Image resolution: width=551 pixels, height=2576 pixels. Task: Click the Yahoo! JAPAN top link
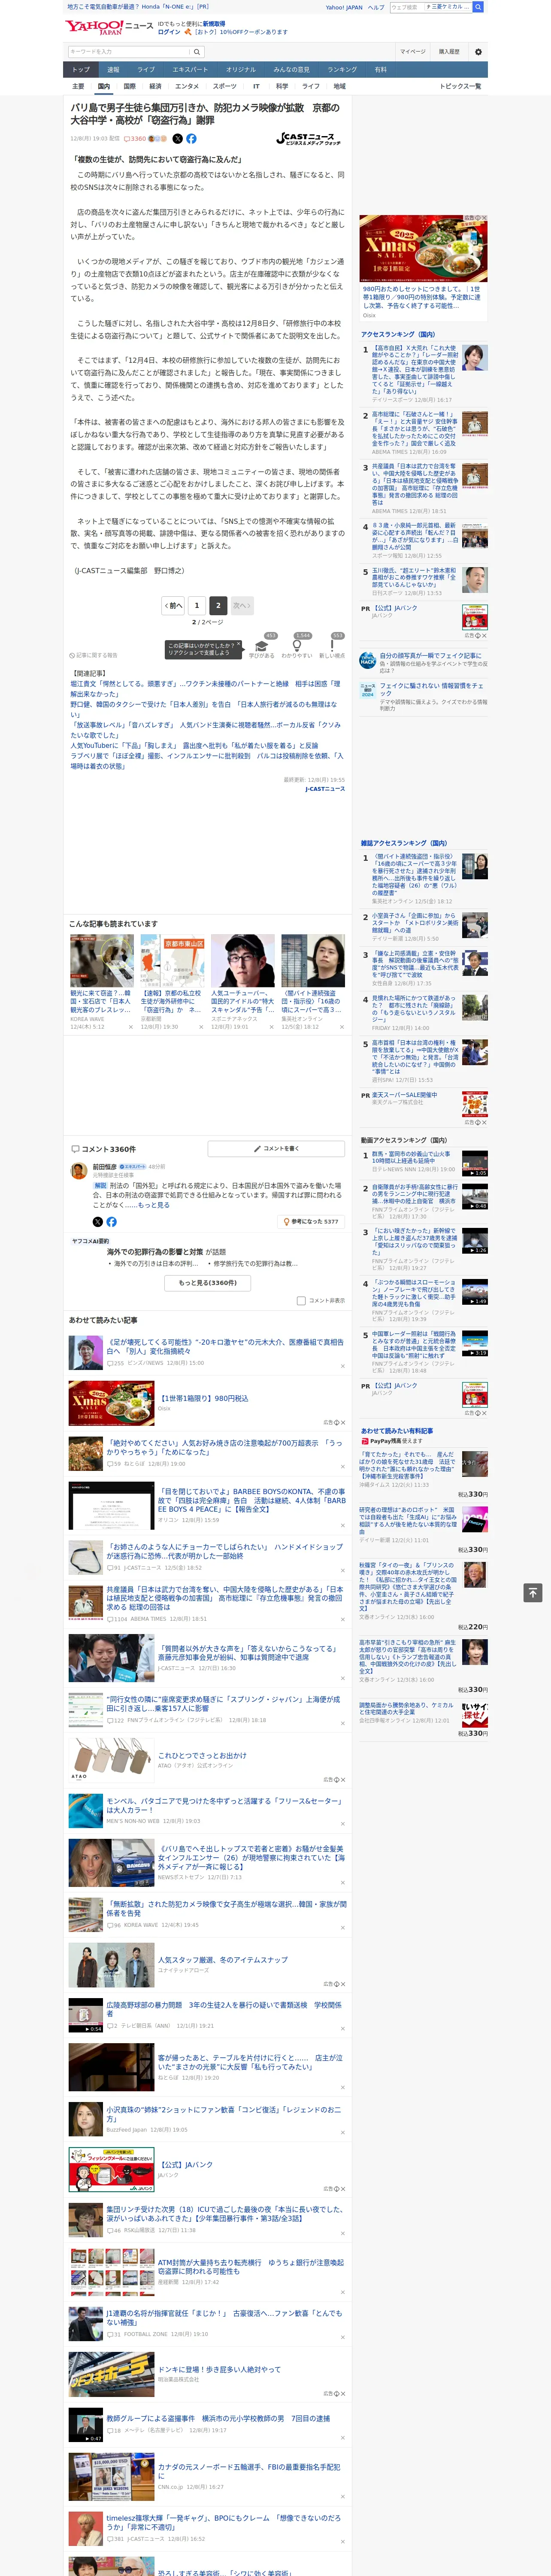point(344,7)
